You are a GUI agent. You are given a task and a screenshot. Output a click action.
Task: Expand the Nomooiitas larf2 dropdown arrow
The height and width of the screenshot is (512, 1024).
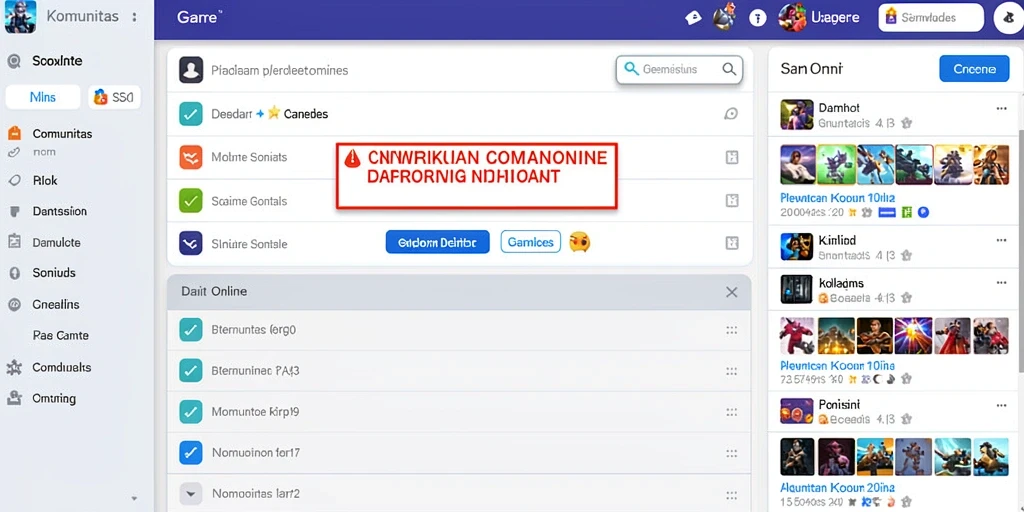tap(191, 494)
